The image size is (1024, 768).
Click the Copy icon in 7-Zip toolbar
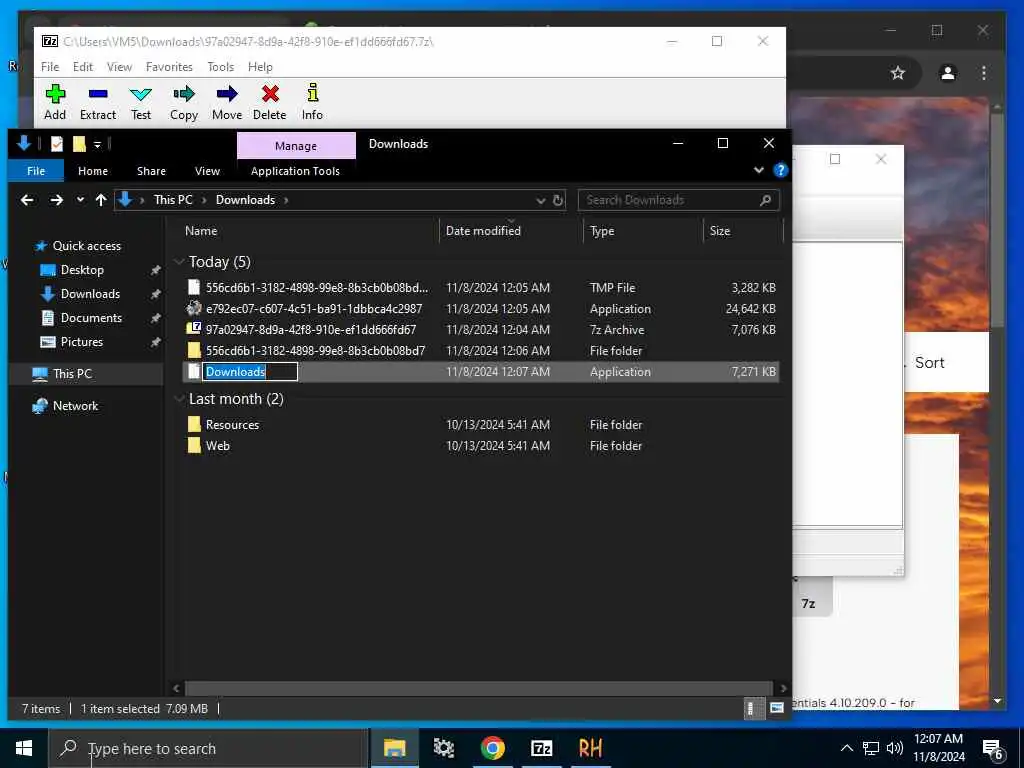pos(184,94)
